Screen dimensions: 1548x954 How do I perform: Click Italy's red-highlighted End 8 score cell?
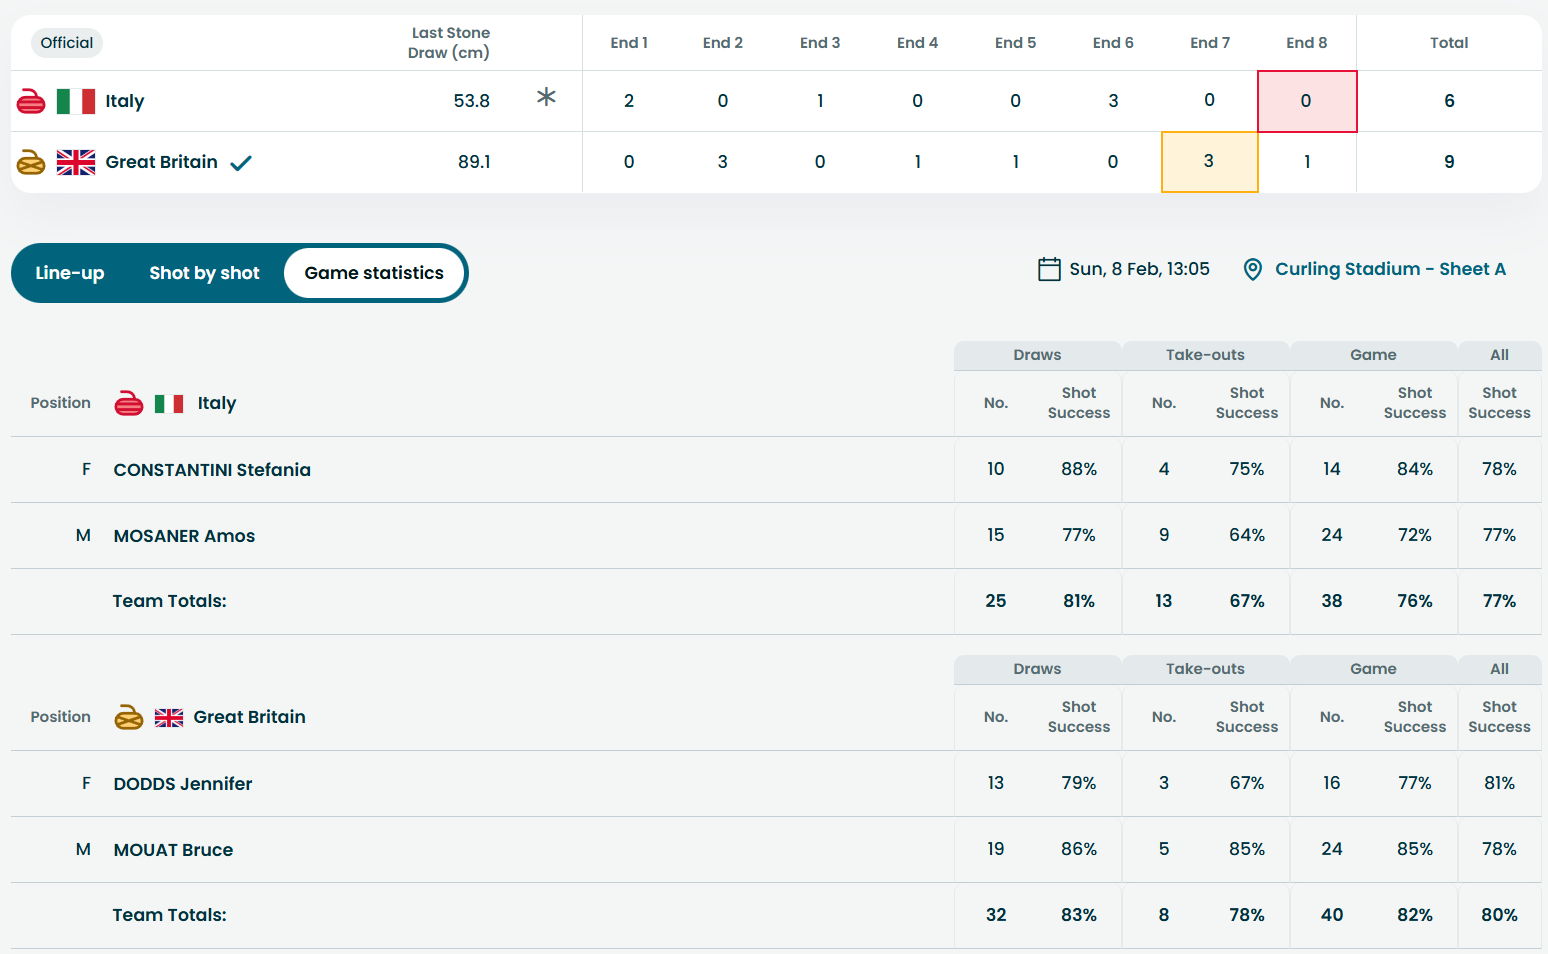point(1307,101)
